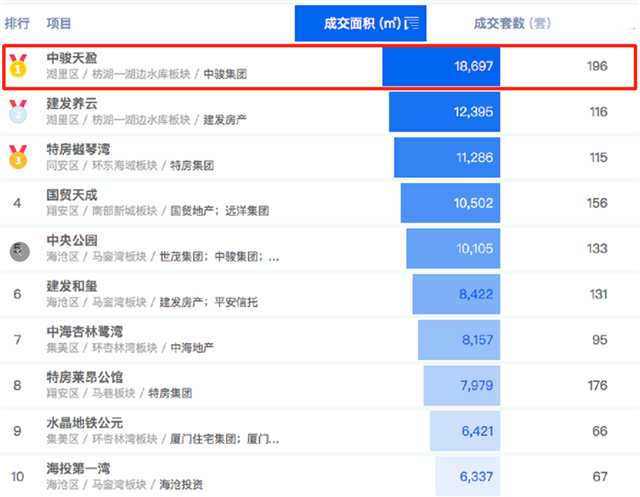Click the 11,286 area bar

click(447, 158)
